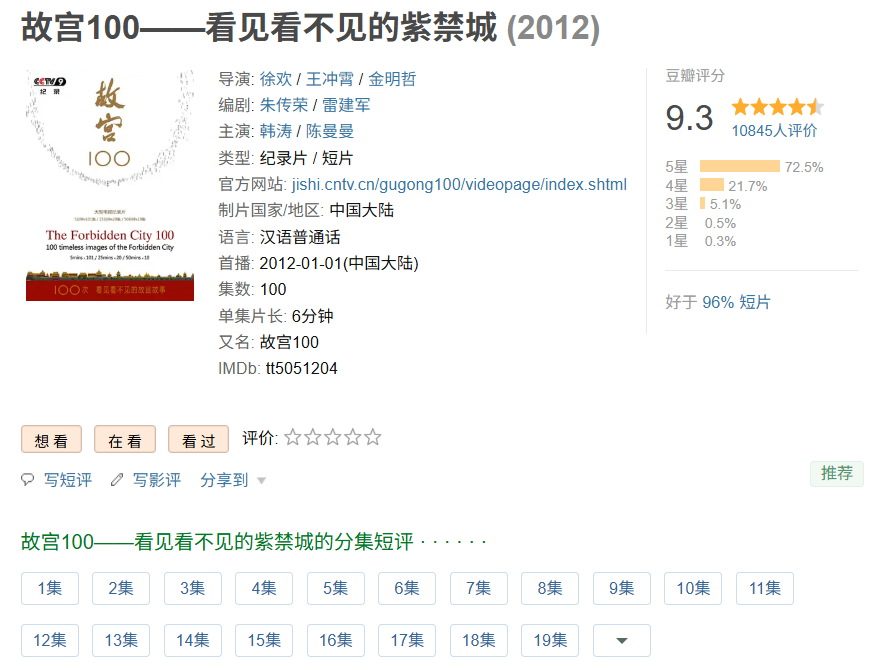Open episode 18集 reviews
The width and height of the screenshot is (882, 670).
click(479, 640)
